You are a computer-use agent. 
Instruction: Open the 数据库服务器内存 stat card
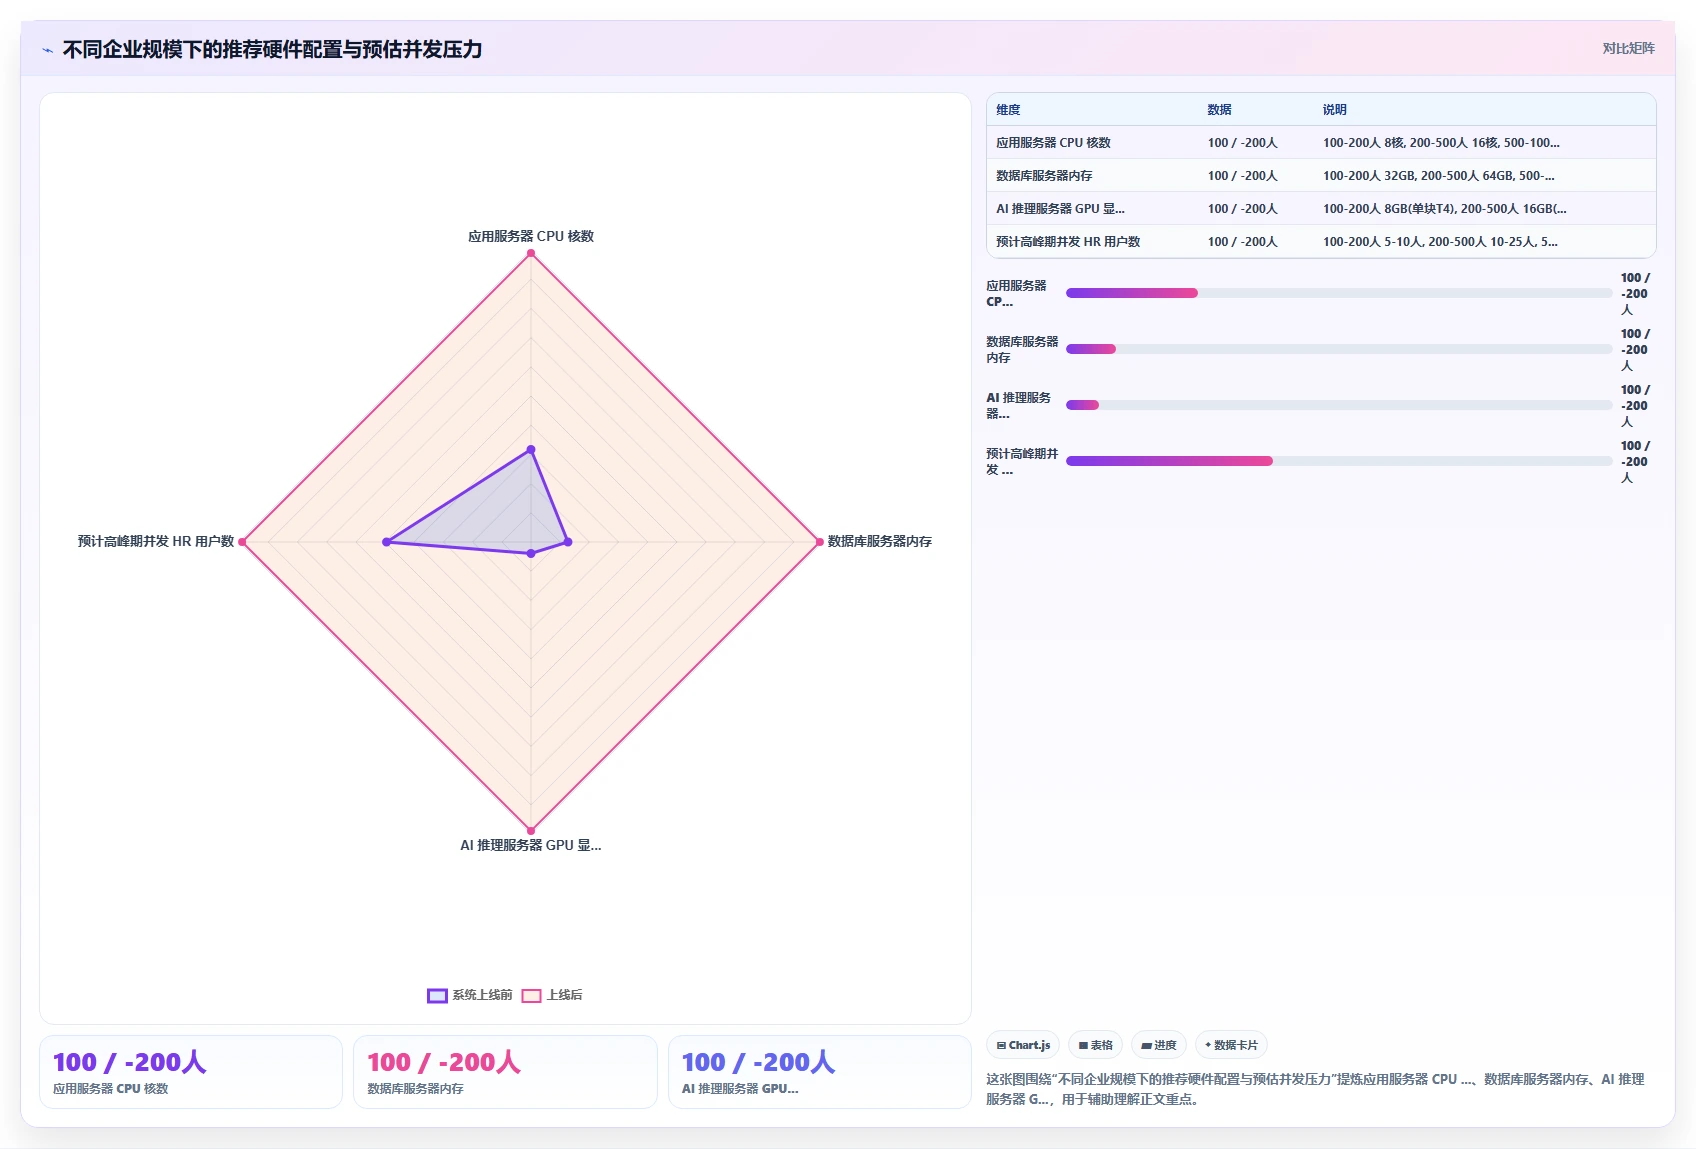(x=505, y=1072)
